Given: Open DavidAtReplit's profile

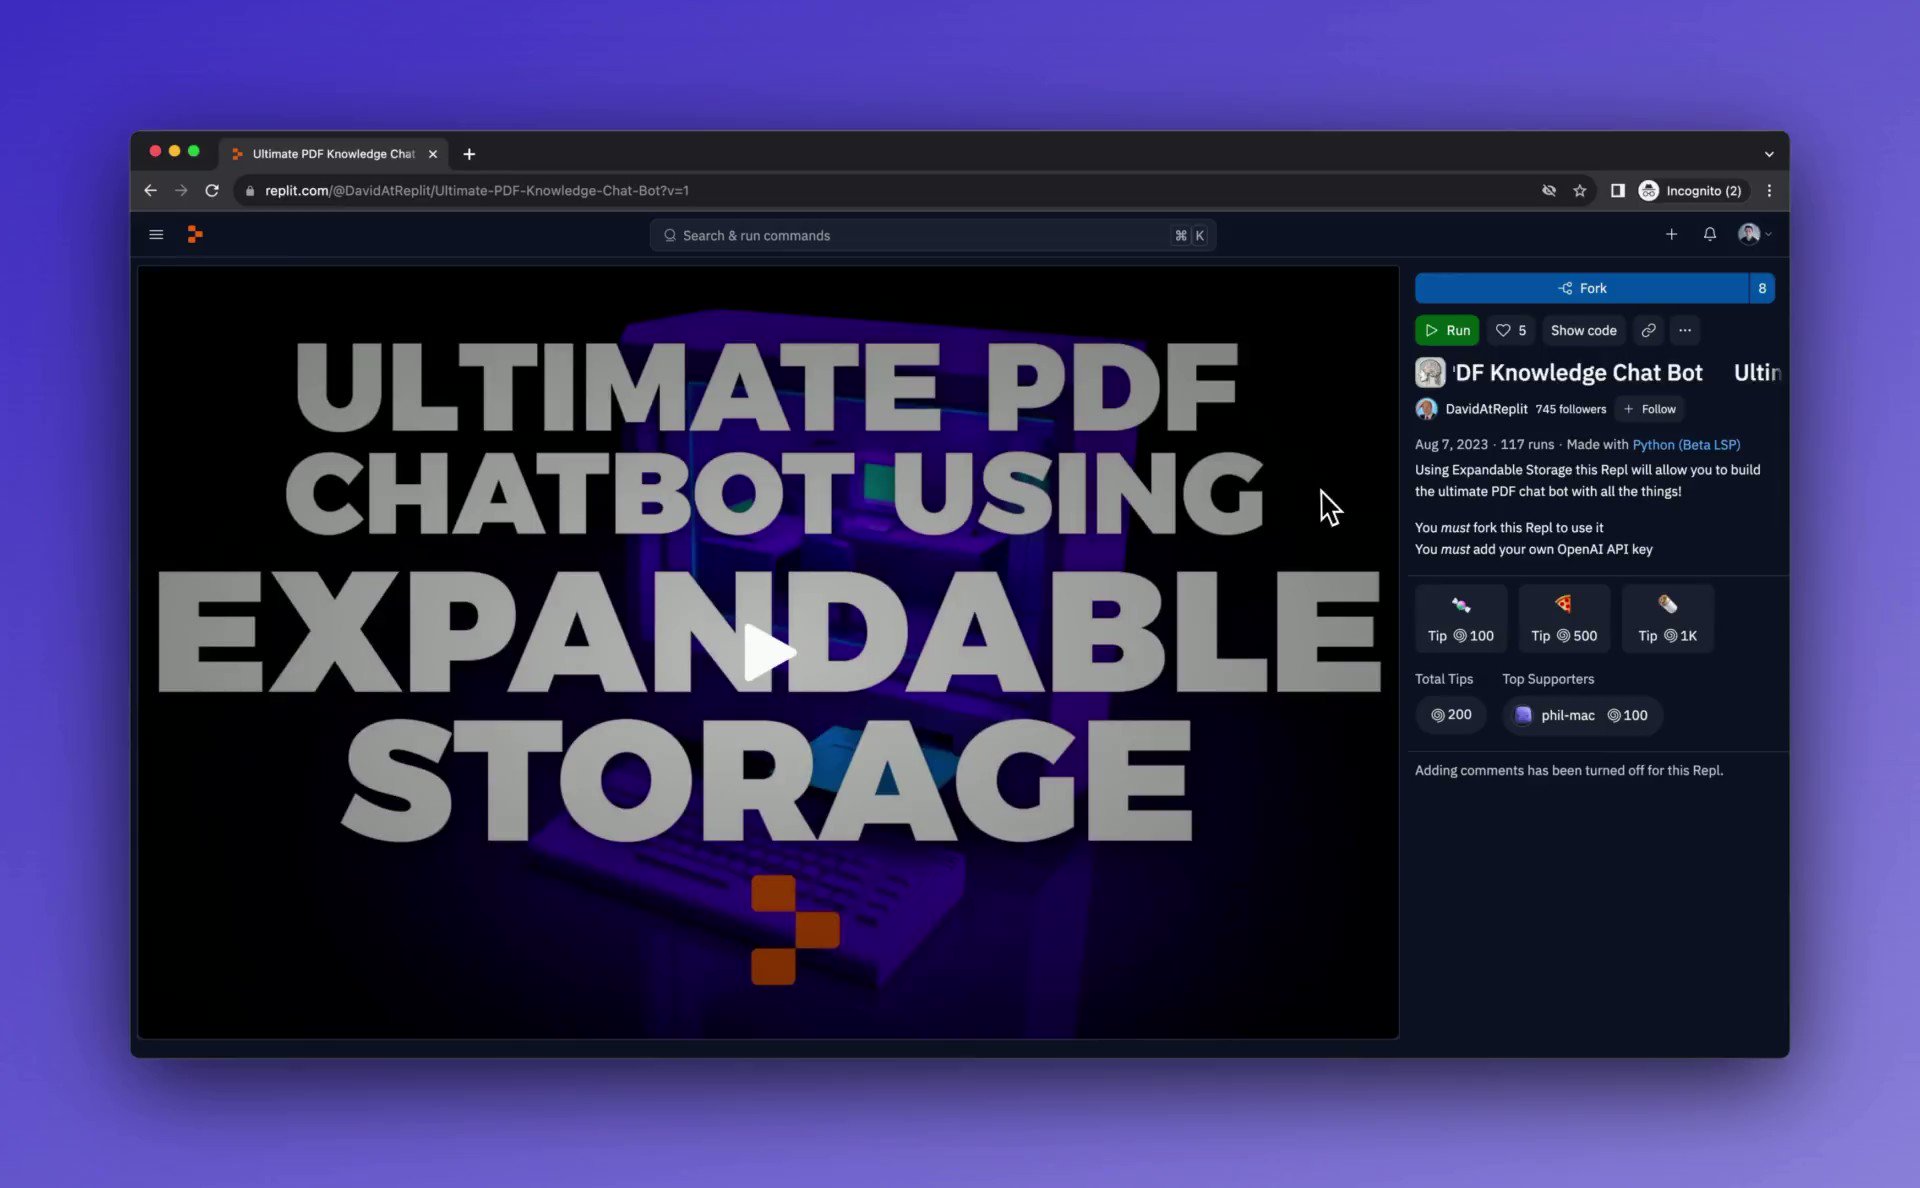Looking at the screenshot, I should [1486, 409].
